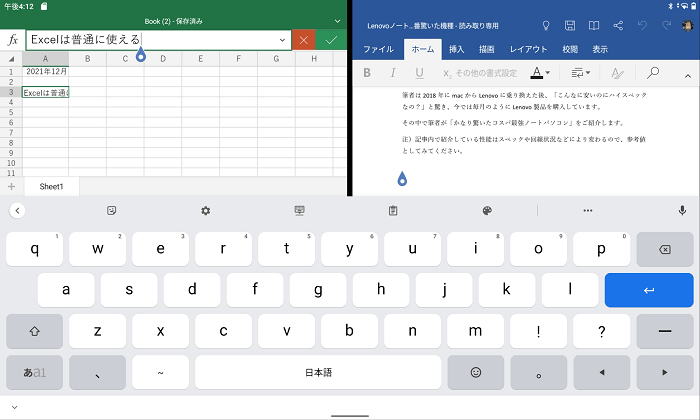
Task: Expand the Excel title bar chevron
Action: click(x=338, y=21)
